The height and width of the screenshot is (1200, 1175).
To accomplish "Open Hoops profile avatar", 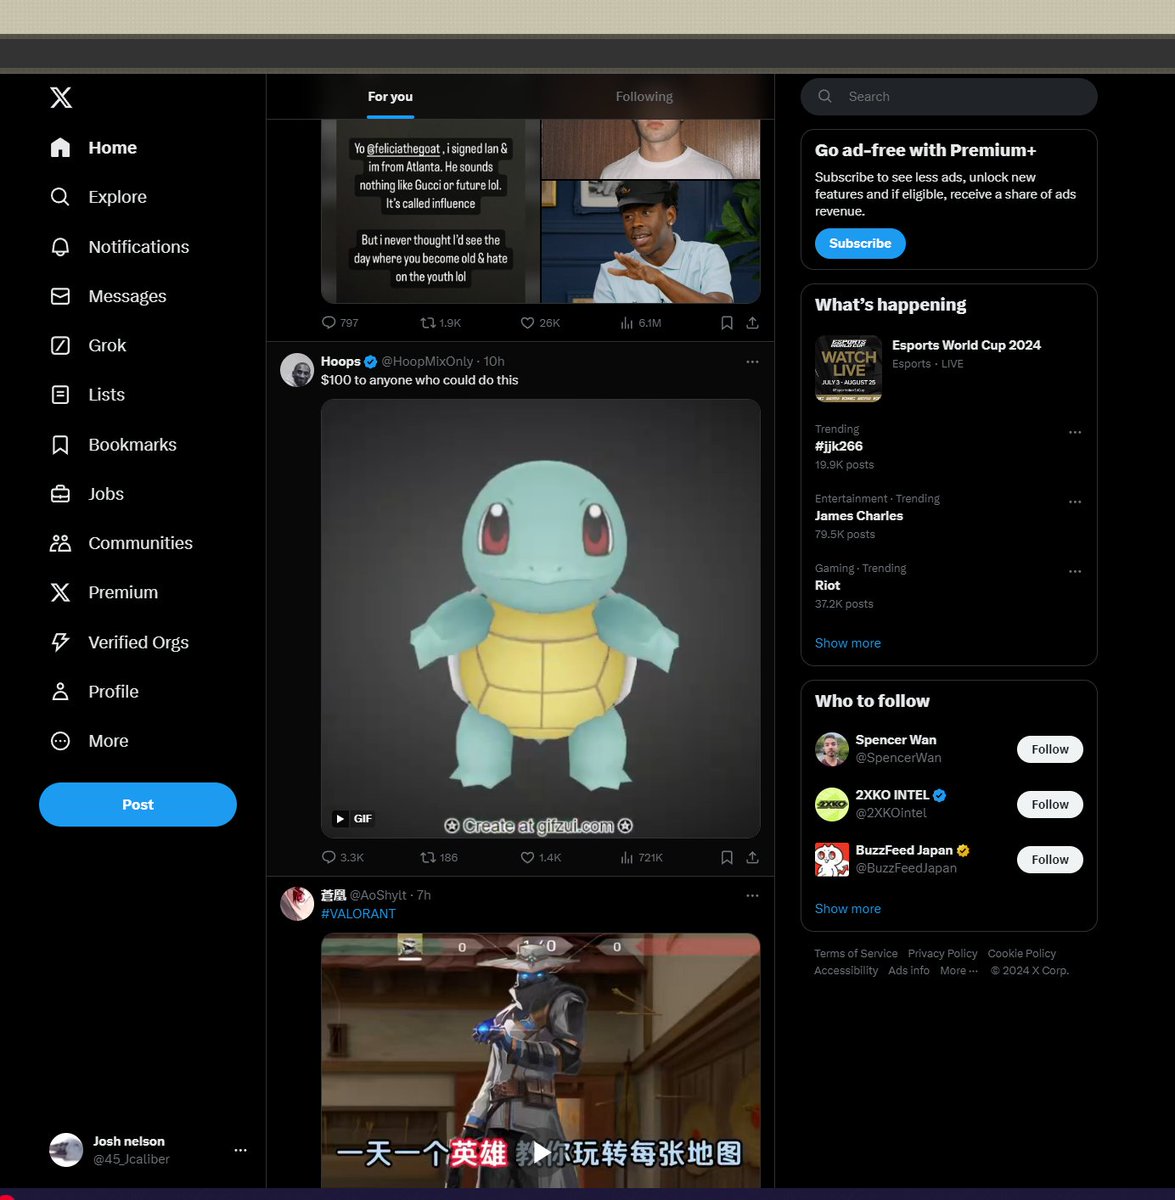I will click(297, 370).
